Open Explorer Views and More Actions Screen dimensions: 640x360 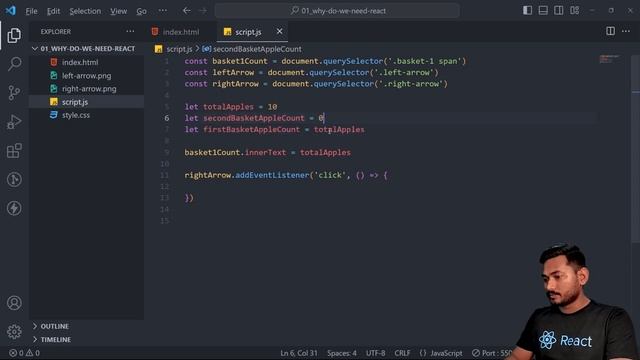[130, 31]
